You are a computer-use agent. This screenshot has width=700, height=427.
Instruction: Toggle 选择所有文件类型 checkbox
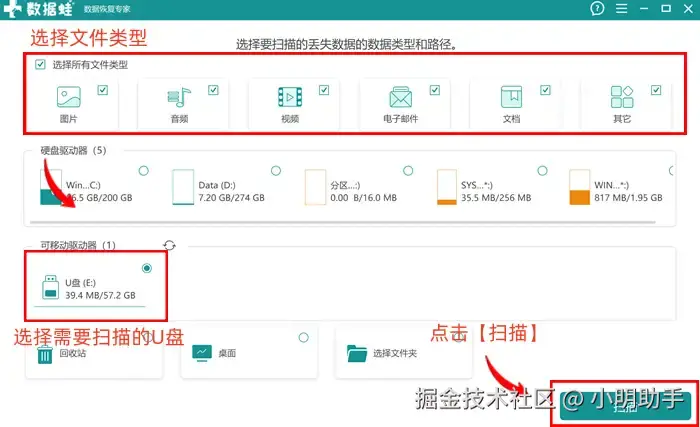pyautogui.click(x=40, y=65)
